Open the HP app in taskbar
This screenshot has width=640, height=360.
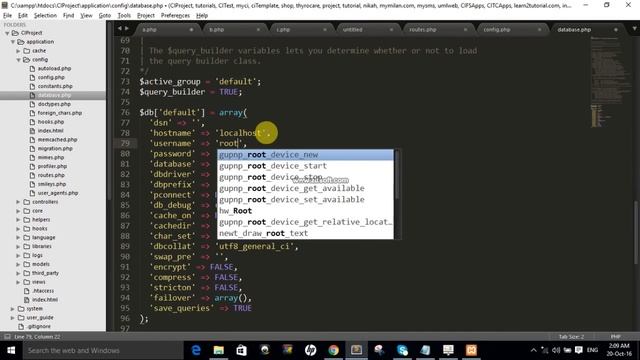click(311, 350)
